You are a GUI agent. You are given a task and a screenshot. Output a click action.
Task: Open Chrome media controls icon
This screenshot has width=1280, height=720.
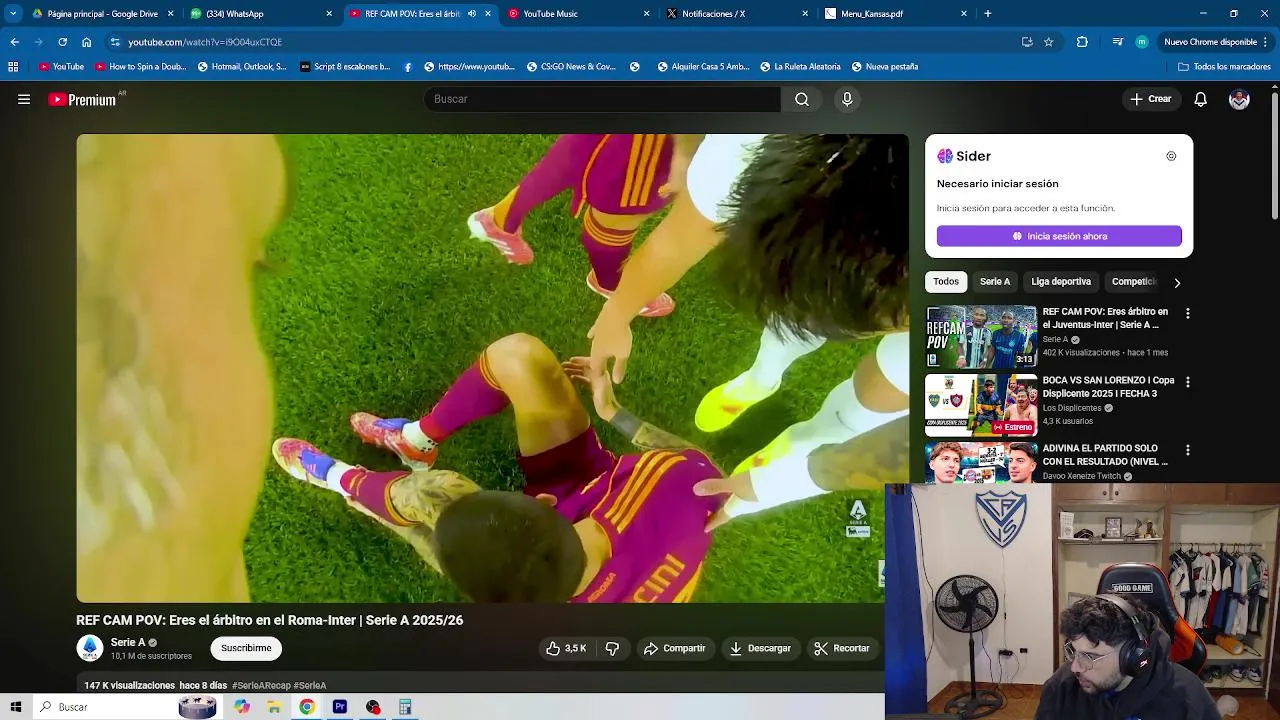pos(1117,42)
